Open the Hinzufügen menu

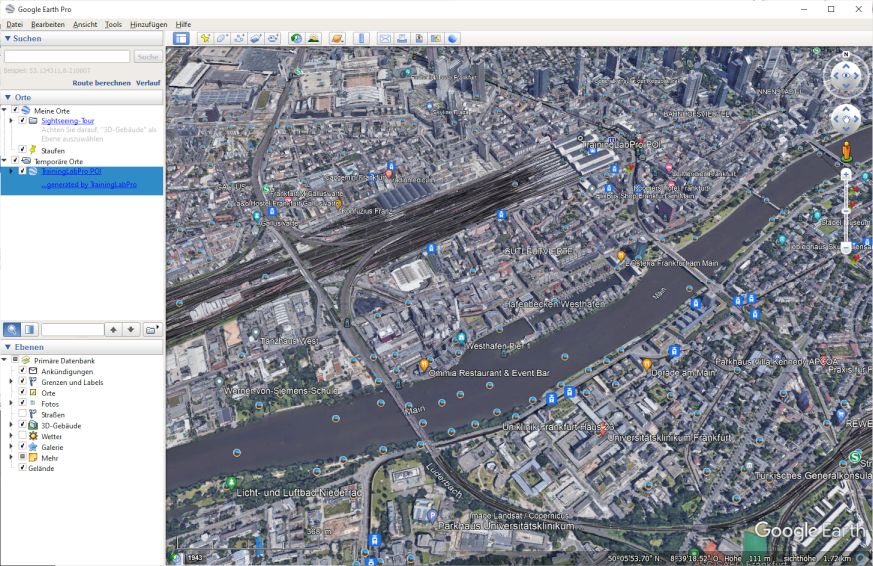[x=149, y=24]
